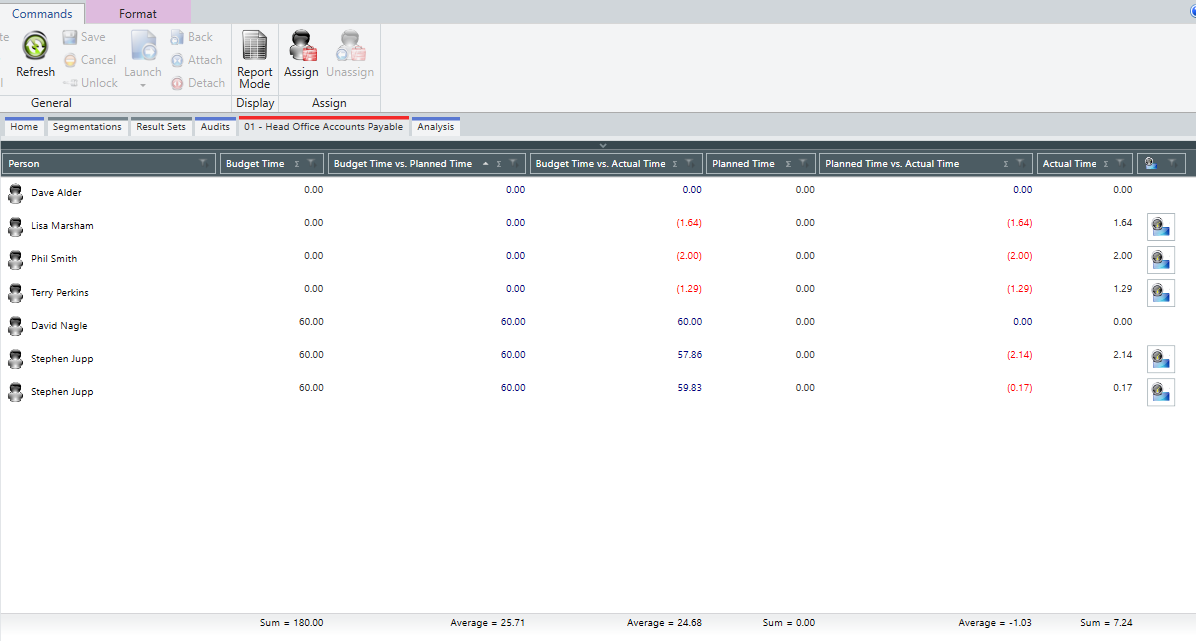Open time detail icon for Phil Smith
Image resolution: width=1196 pixels, height=641 pixels.
point(1161,259)
